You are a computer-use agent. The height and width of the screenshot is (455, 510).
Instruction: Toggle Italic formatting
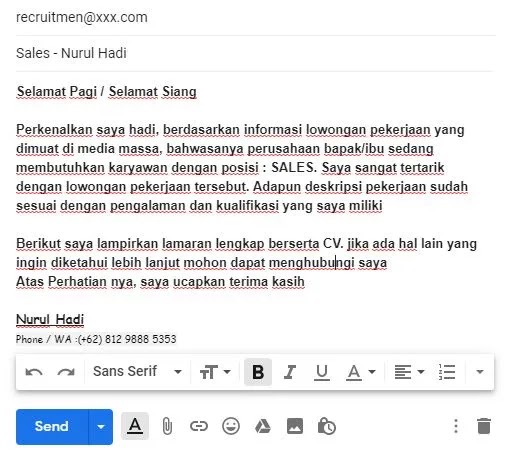tap(290, 372)
